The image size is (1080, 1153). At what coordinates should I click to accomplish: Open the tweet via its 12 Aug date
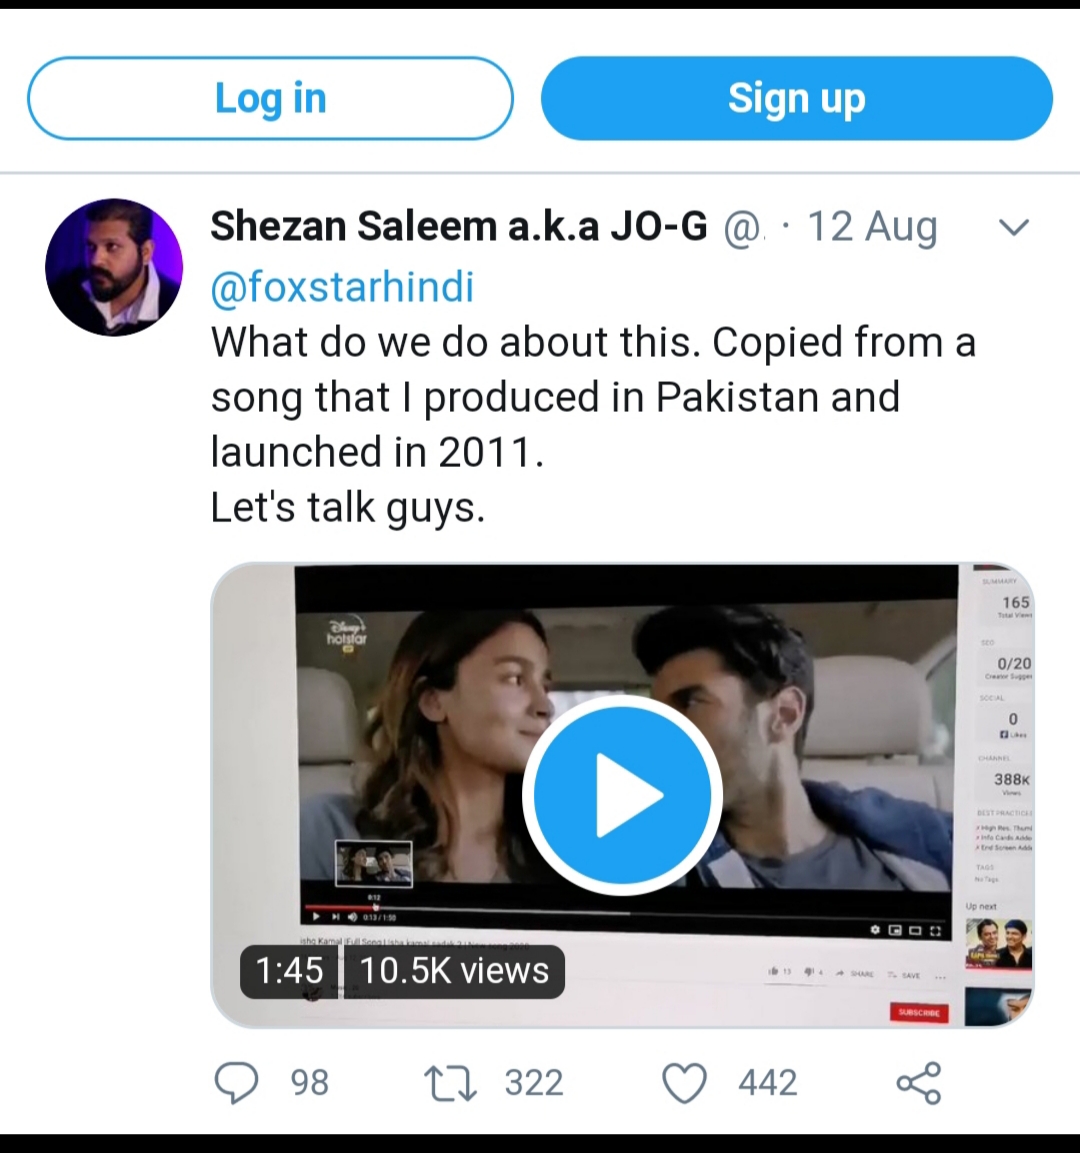[872, 227]
